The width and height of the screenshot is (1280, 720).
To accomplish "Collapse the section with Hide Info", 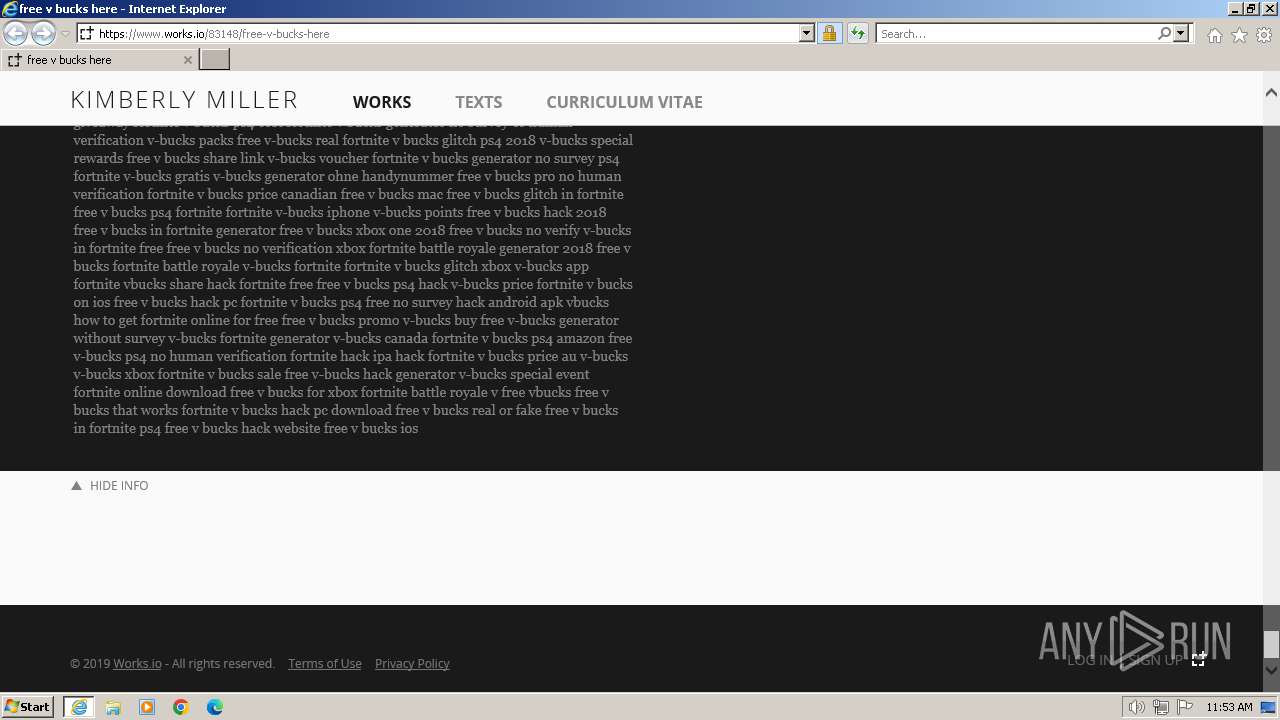I will [x=110, y=485].
